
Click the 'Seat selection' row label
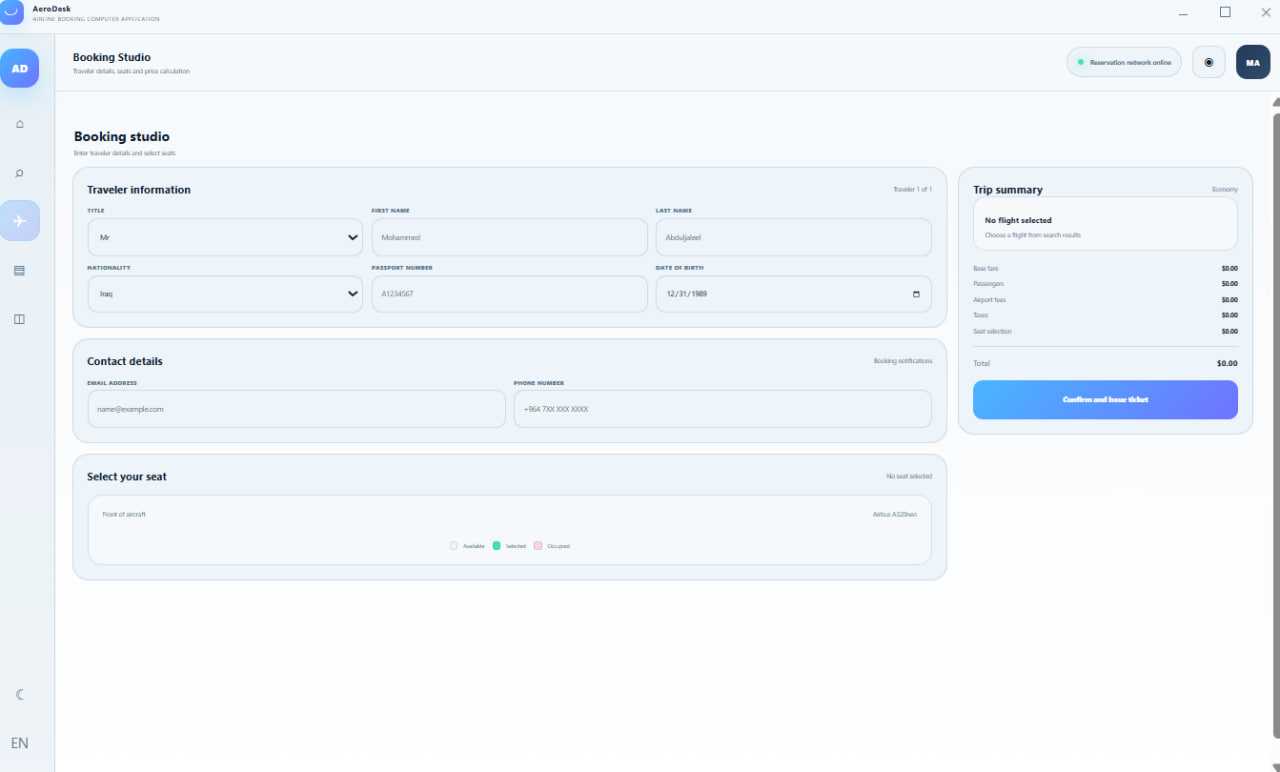tap(993, 331)
